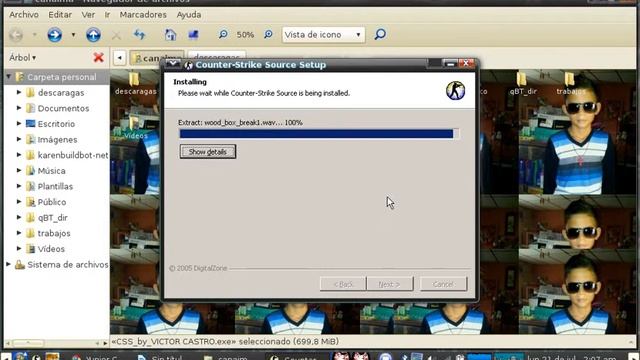Click the stop loading X icon
The image size is (640, 360).
(x=116, y=35)
